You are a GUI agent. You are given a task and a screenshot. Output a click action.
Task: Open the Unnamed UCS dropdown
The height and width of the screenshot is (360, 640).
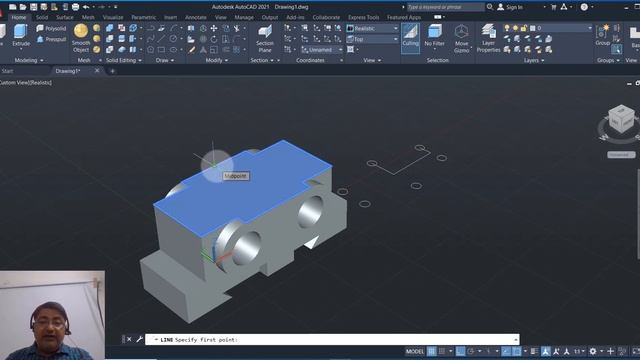(322, 50)
